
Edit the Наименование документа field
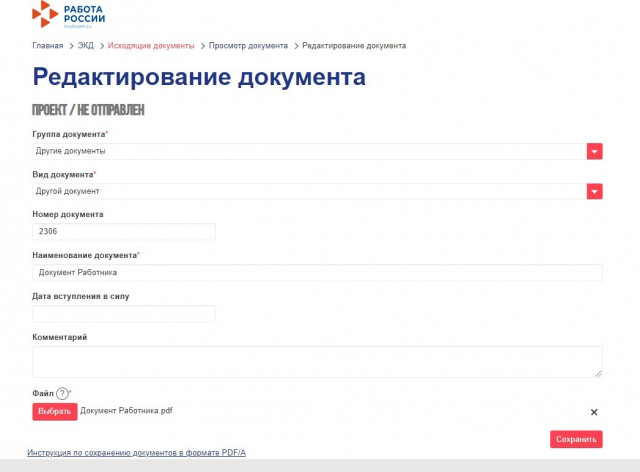[x=317, y=272]
